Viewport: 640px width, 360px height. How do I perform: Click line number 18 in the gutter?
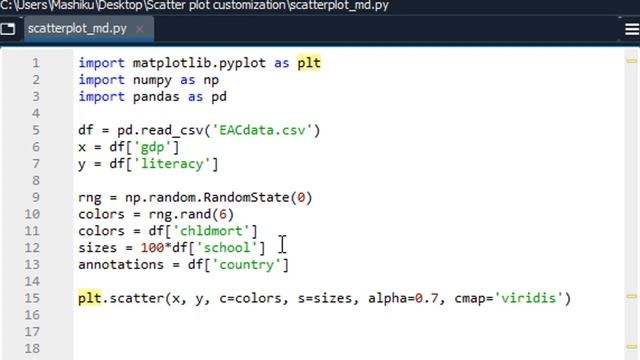coord(32,349)
